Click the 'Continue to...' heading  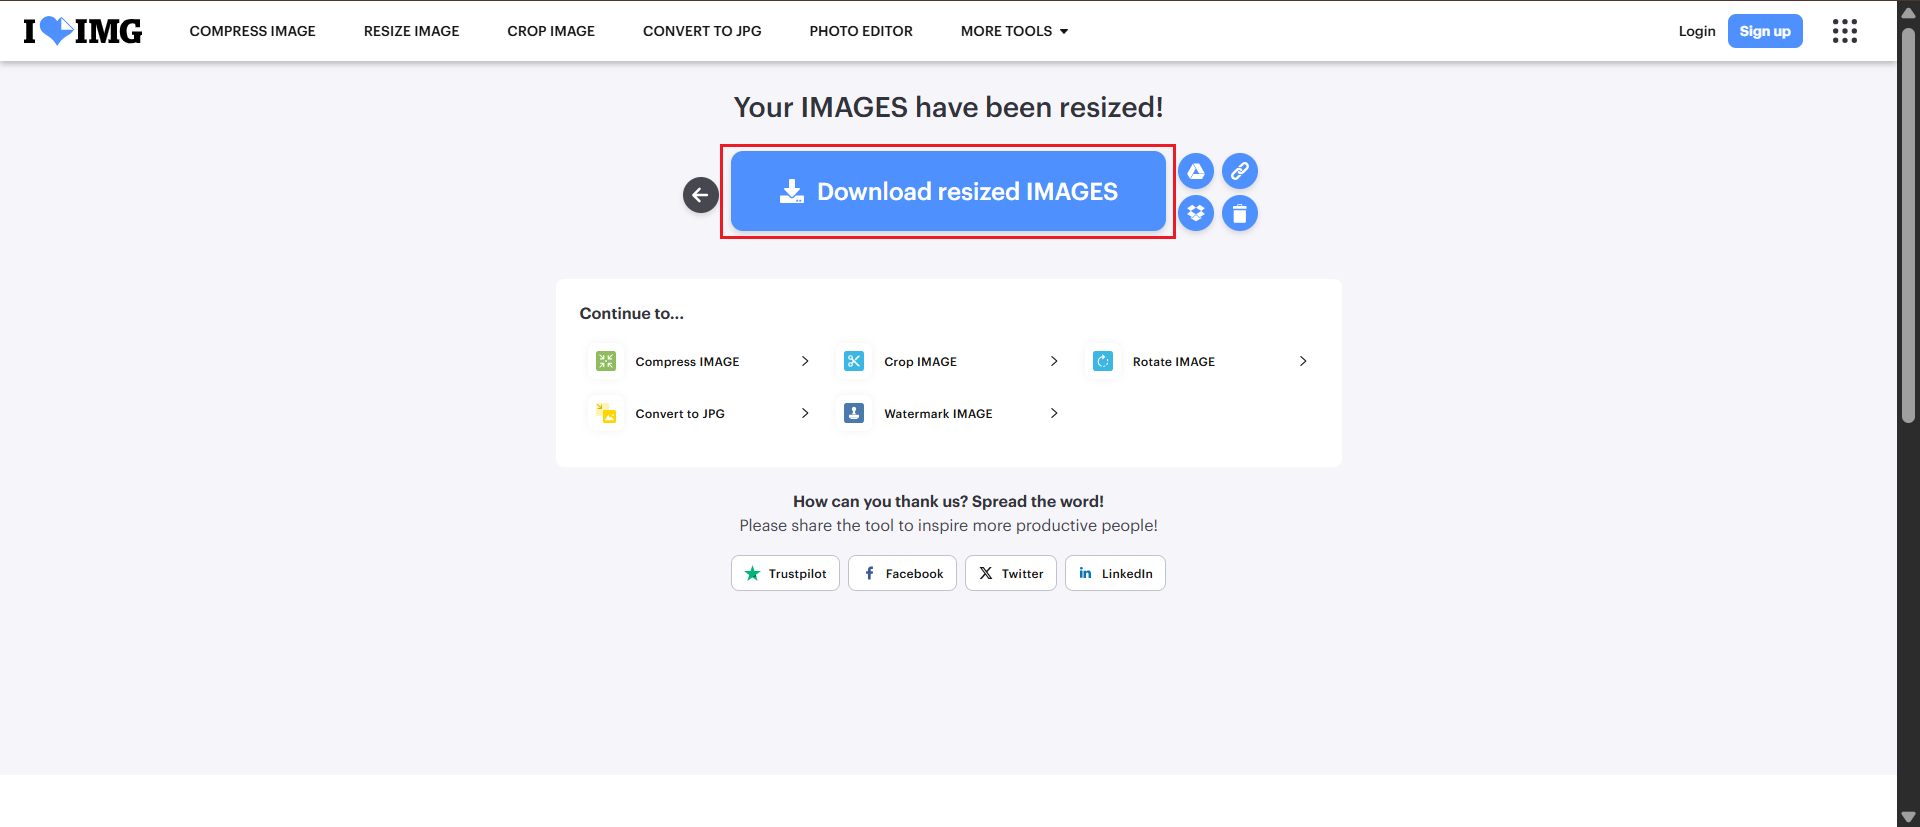point(632,313)
